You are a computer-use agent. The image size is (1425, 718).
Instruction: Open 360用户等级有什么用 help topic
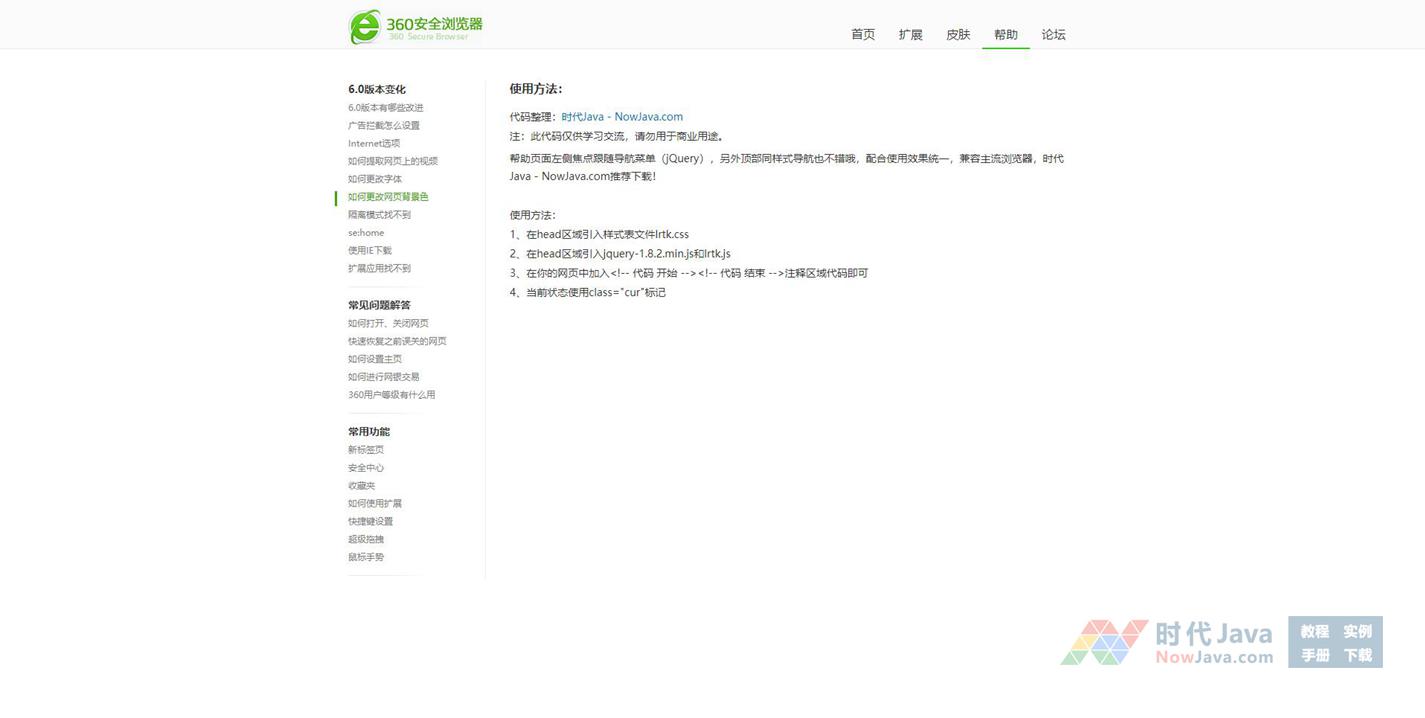pos(391,395)
